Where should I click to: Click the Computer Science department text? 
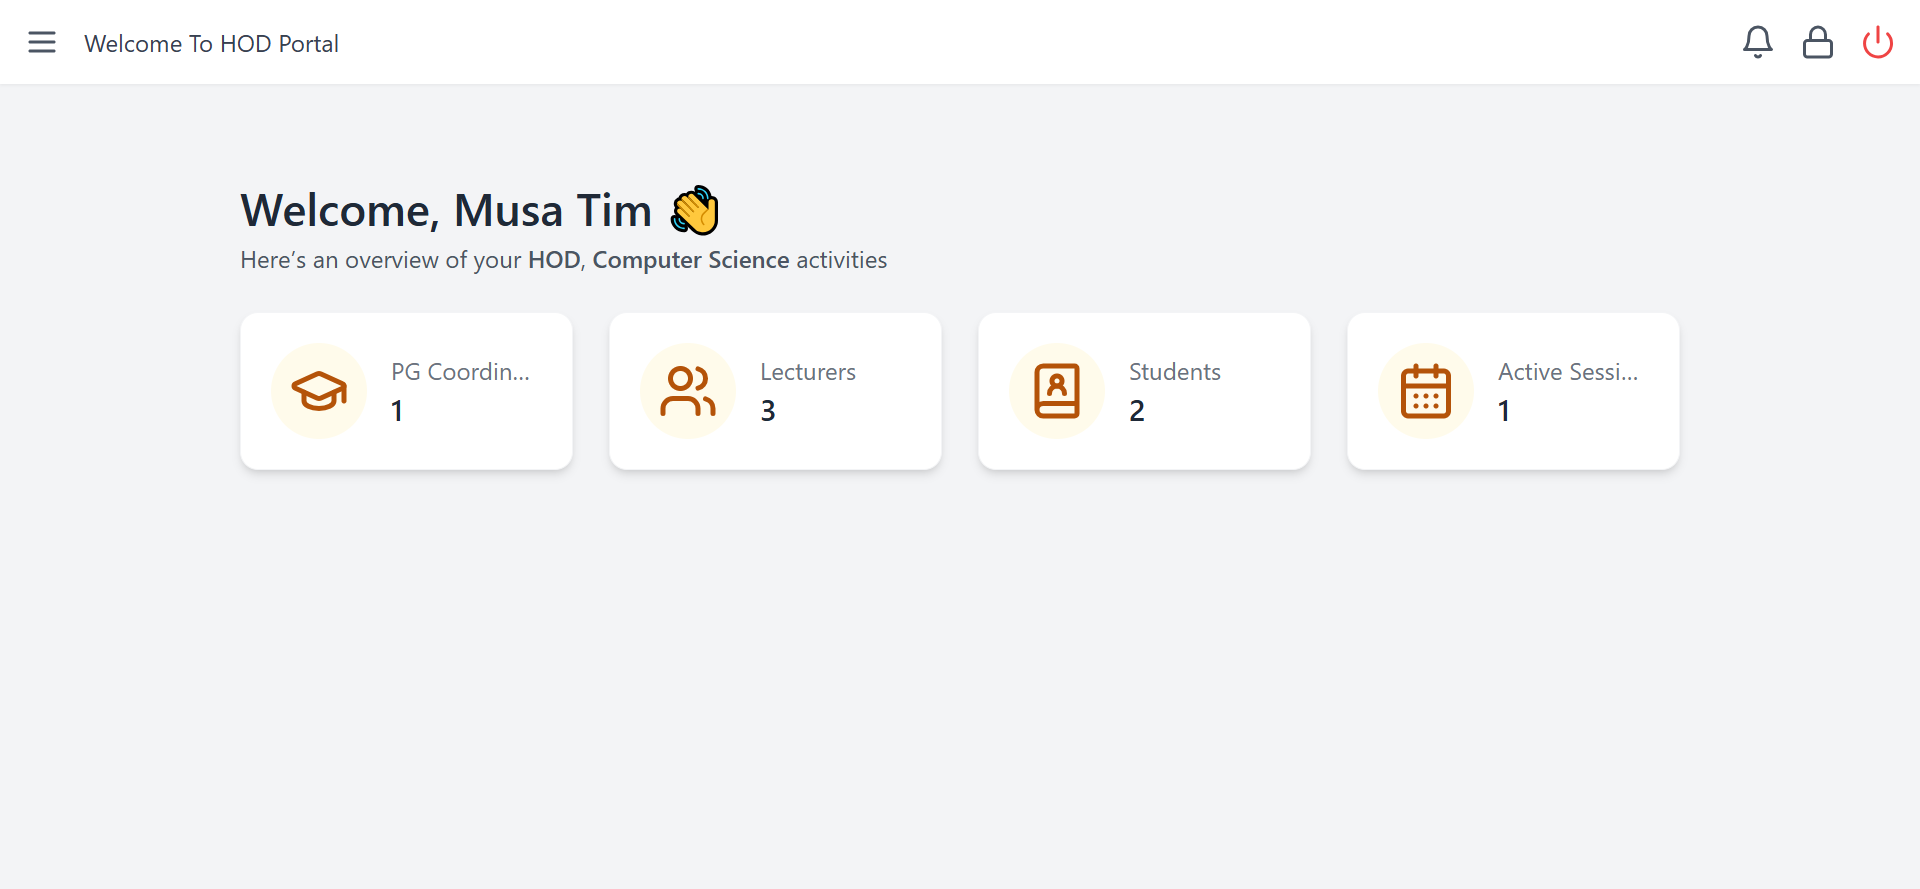[691, 260]
